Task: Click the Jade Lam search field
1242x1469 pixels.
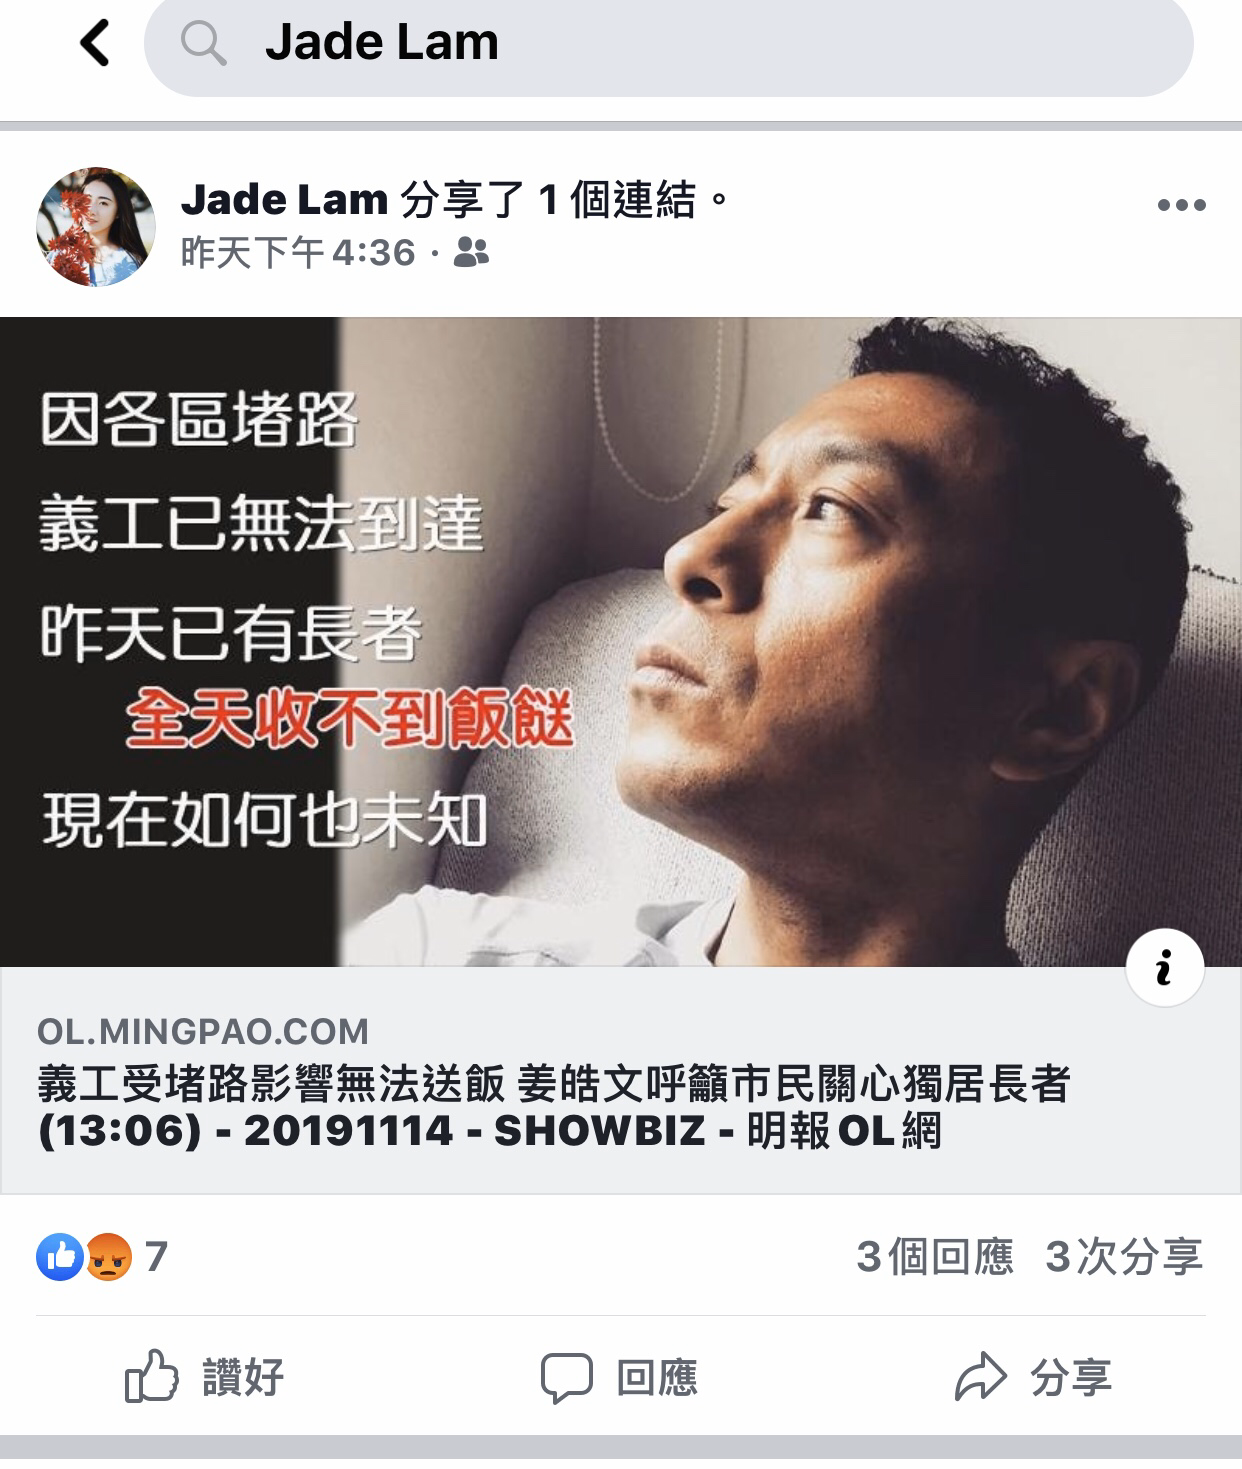Action: click(669, 43)
